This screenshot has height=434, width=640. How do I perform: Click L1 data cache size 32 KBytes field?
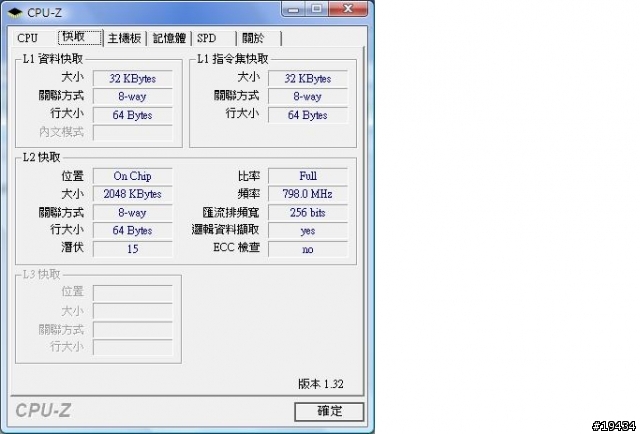(133, 78)
